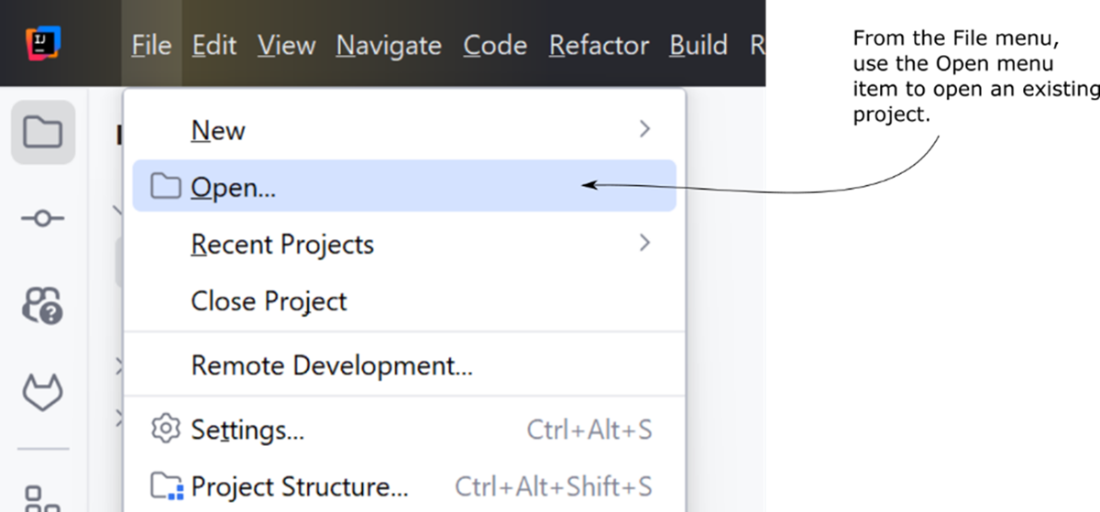This screenshot has height=512, width=1100.
Task: Expand the New submenu arrow
Action: pos(645,129)
